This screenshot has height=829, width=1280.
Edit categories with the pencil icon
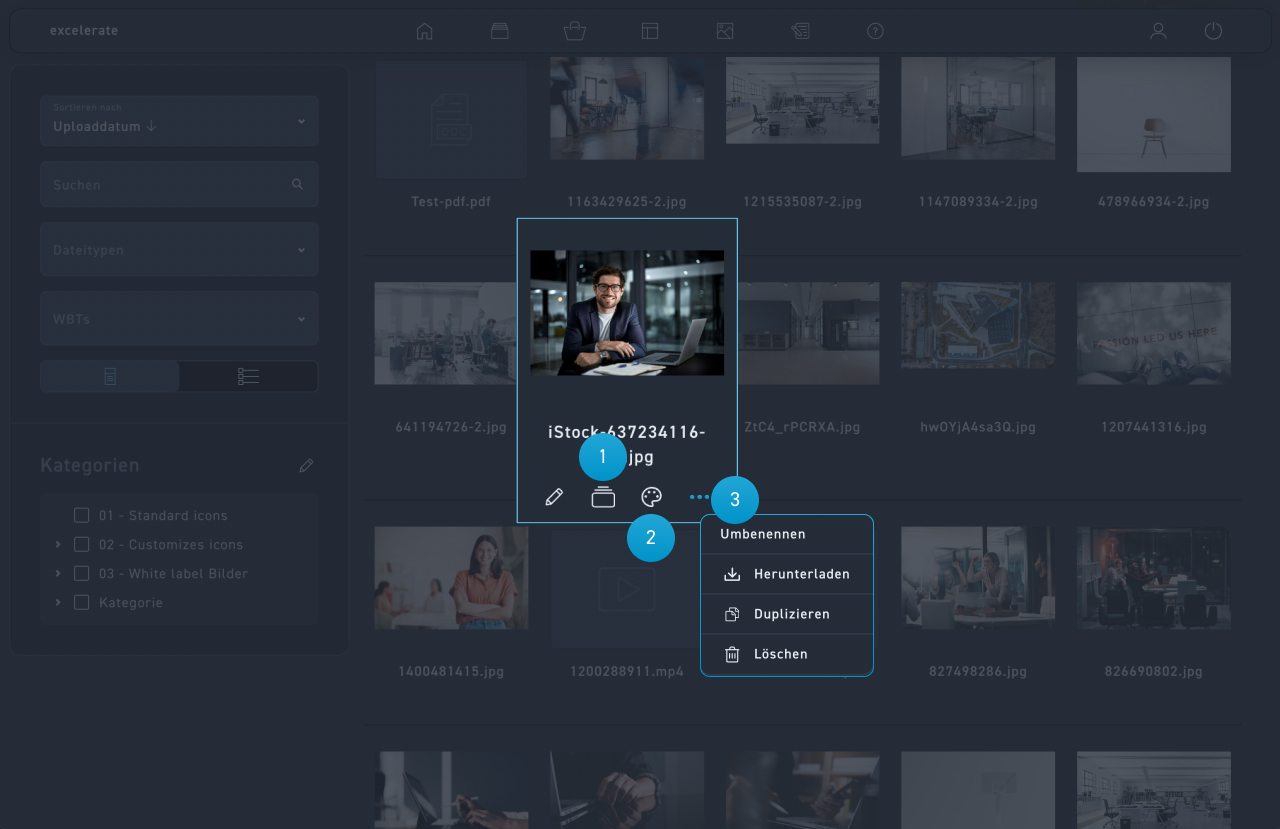(x=306, y=466)
